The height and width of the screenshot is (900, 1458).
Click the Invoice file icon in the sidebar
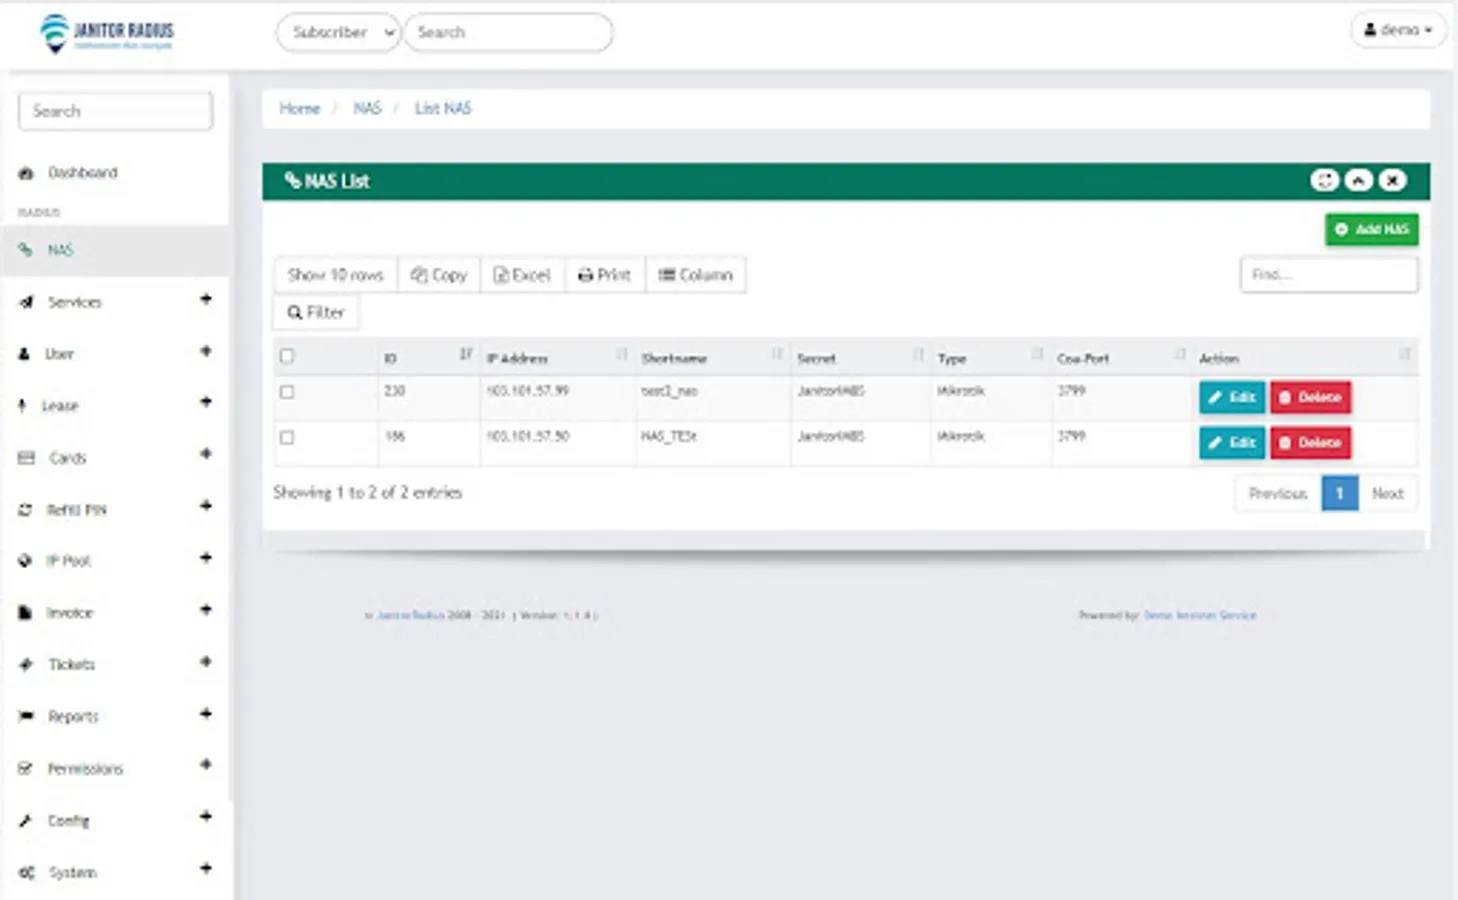(25, 613)
